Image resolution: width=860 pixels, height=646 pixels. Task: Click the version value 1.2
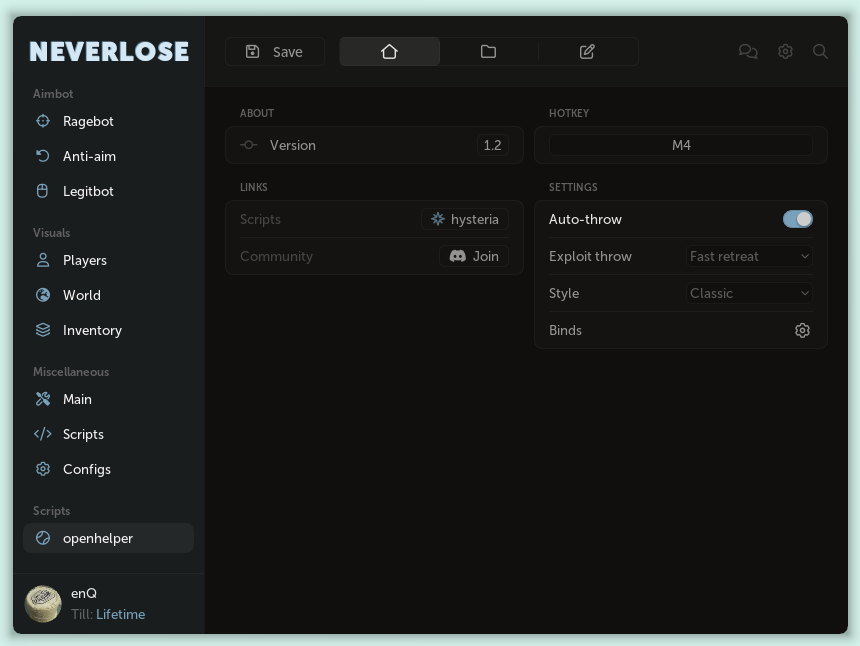pyautogui.click(x=492, y=145)
